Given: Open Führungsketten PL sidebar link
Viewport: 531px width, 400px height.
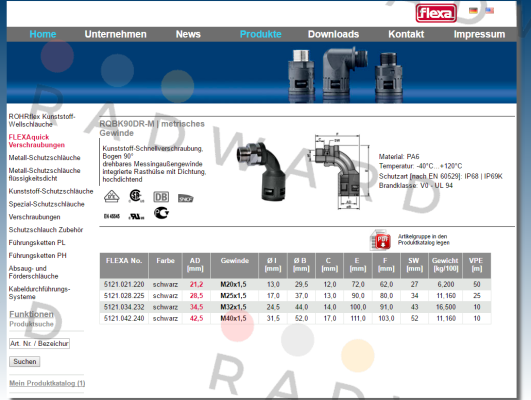Looking at the screenshot, I should point(37,243).
